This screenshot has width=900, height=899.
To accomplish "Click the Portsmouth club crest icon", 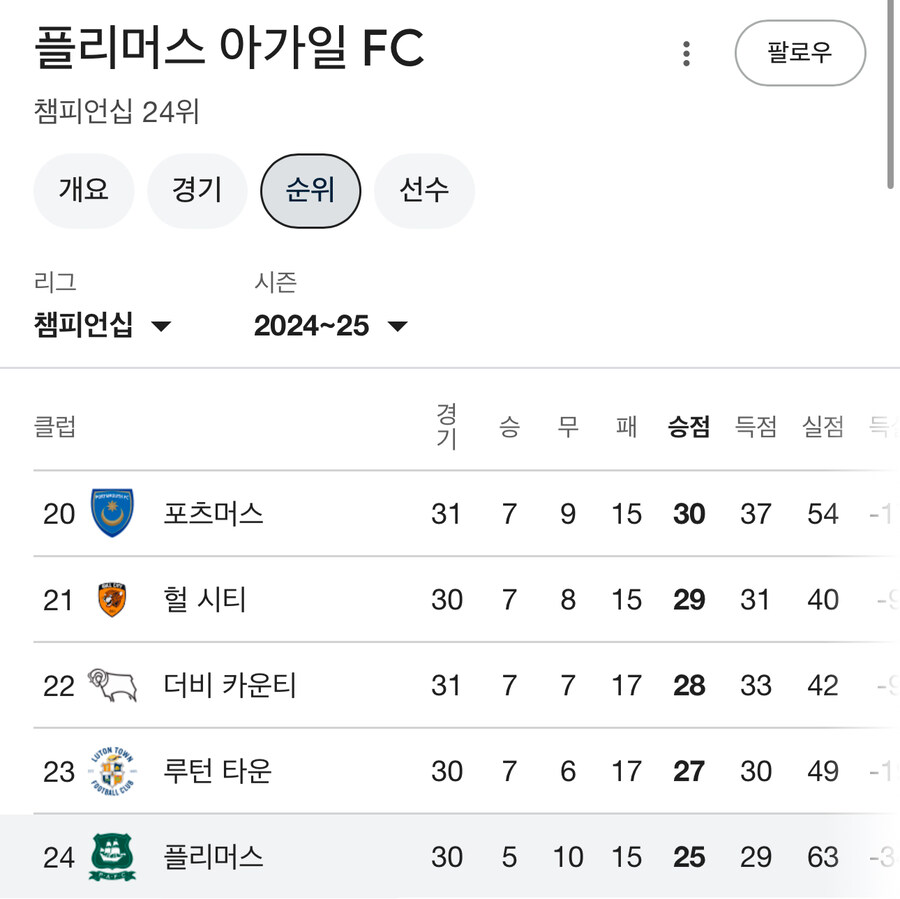I will [113, 514].
